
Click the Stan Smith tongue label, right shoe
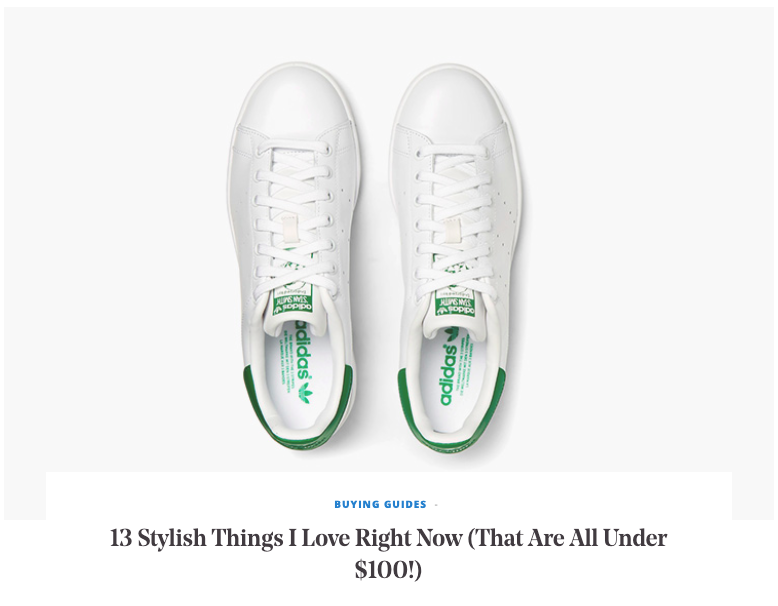coord(455,300)
